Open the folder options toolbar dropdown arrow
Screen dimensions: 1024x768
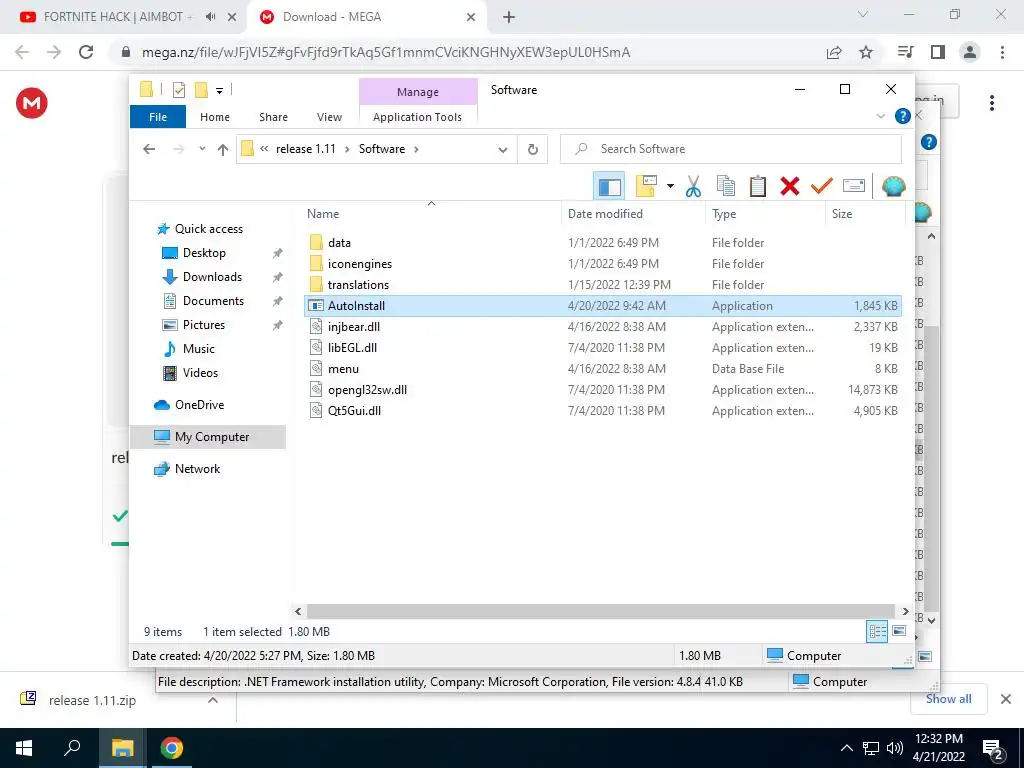[x=670, y=186]
